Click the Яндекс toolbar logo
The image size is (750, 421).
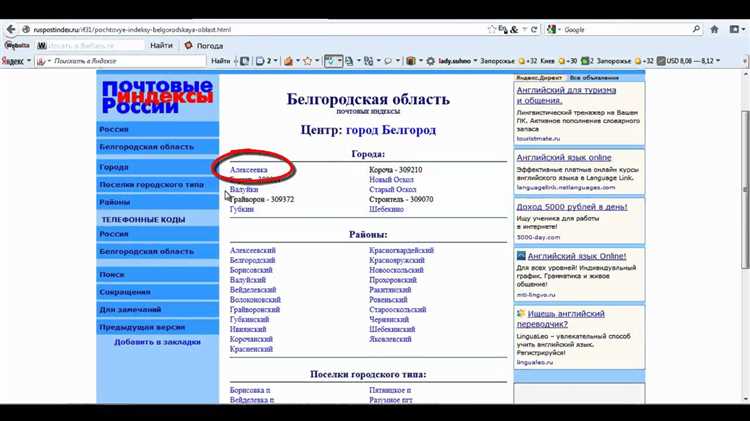coord(12,61)
